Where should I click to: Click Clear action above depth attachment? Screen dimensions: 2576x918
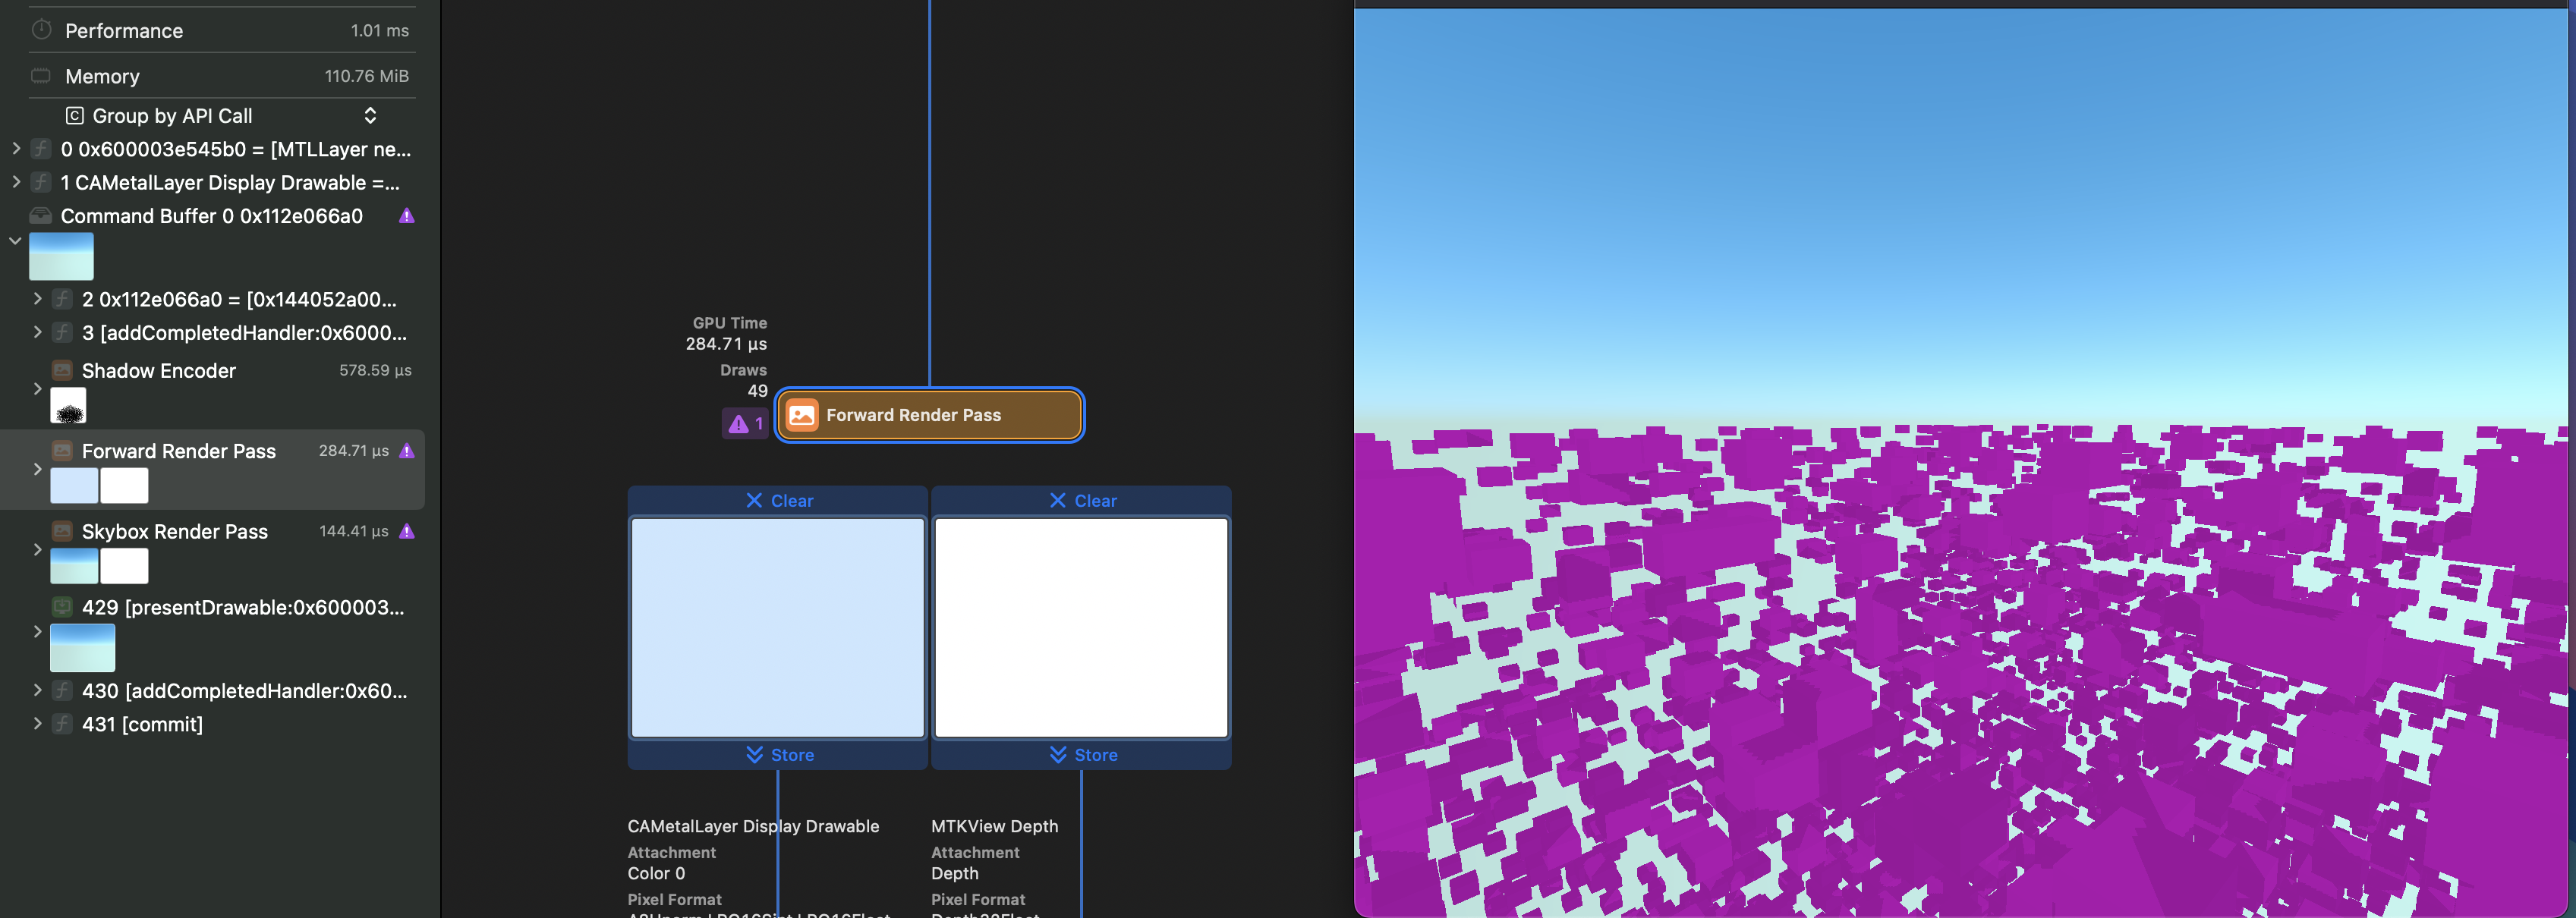point(1083,501)
